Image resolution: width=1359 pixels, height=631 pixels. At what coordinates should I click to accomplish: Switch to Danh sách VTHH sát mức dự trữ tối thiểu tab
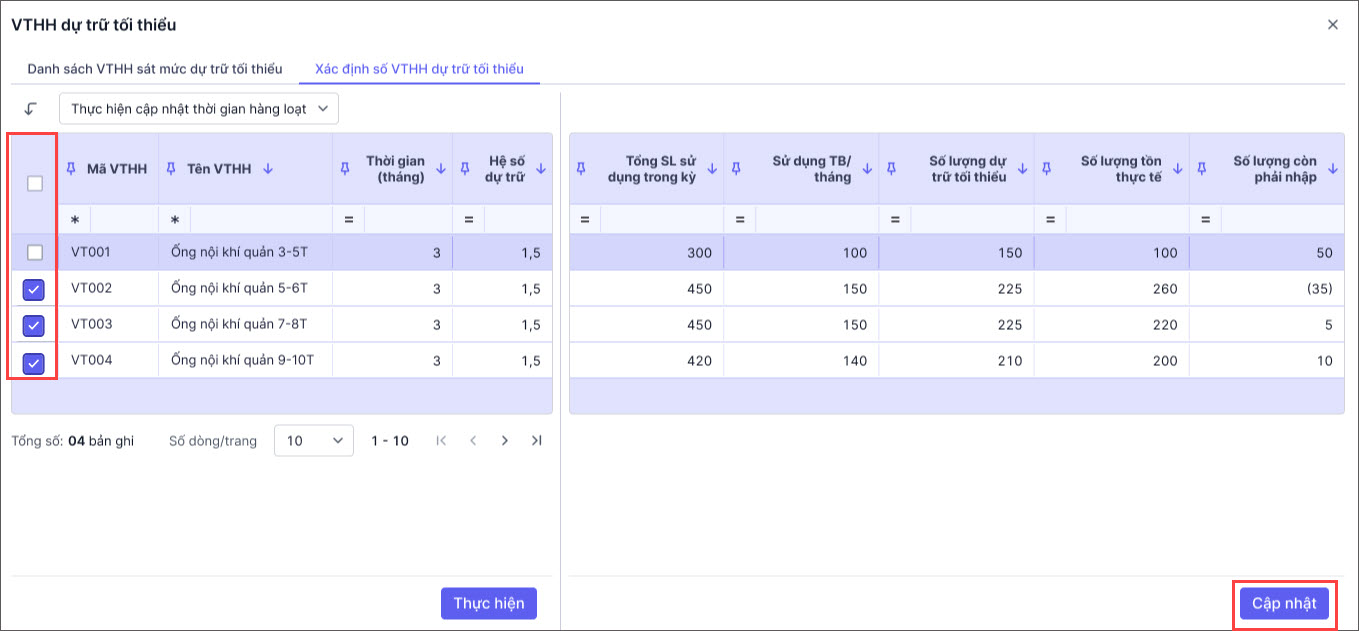click(155, 69)
